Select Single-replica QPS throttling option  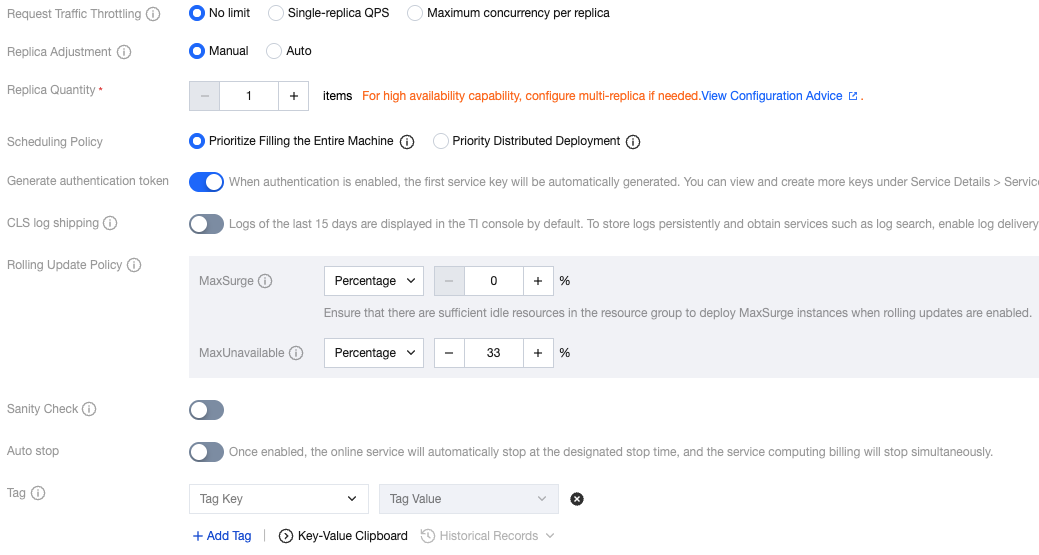275,13
